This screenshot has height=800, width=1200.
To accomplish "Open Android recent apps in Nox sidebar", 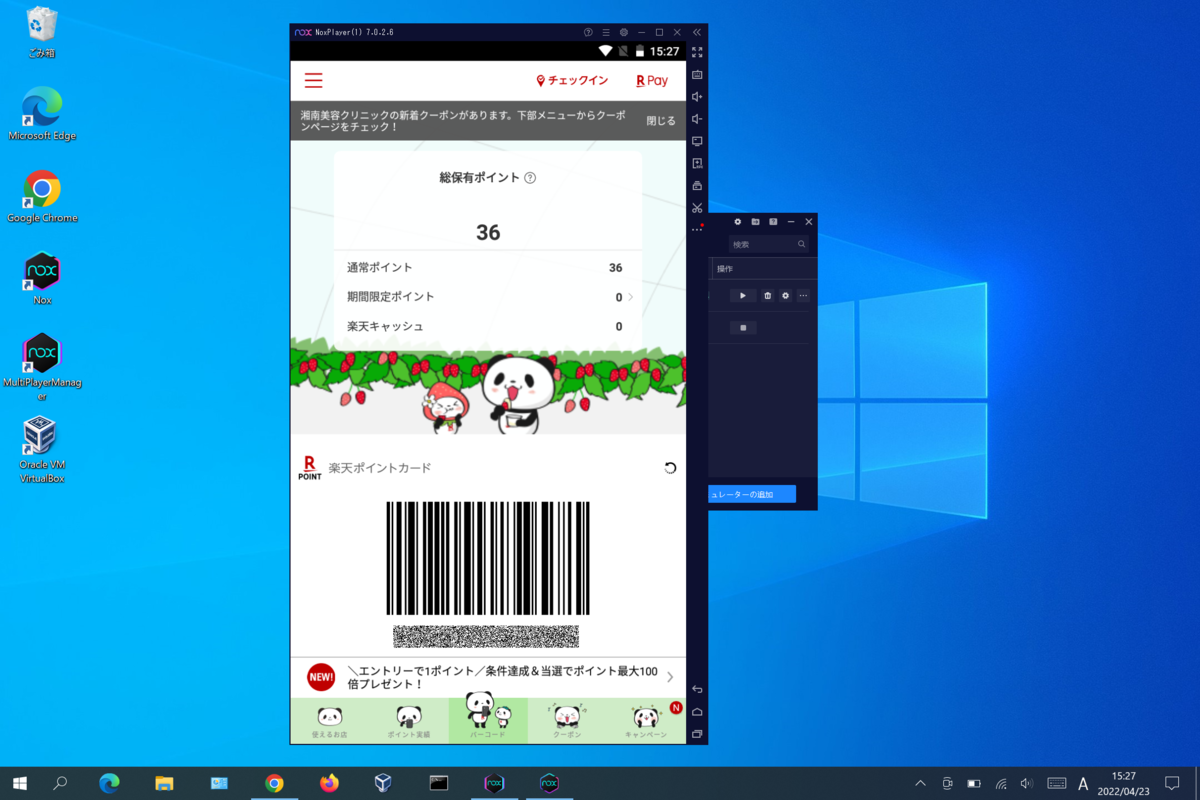I will click(697, 734).
